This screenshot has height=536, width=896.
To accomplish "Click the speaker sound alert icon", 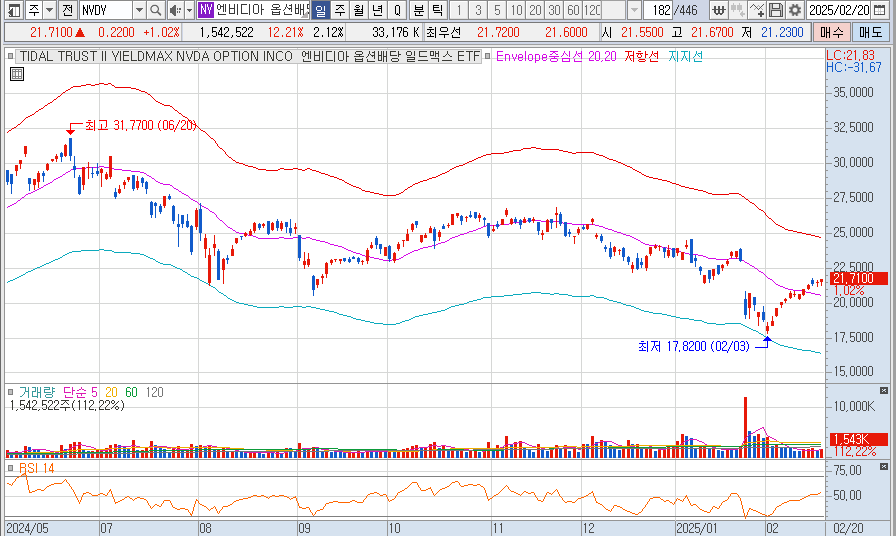I will 175,10.
